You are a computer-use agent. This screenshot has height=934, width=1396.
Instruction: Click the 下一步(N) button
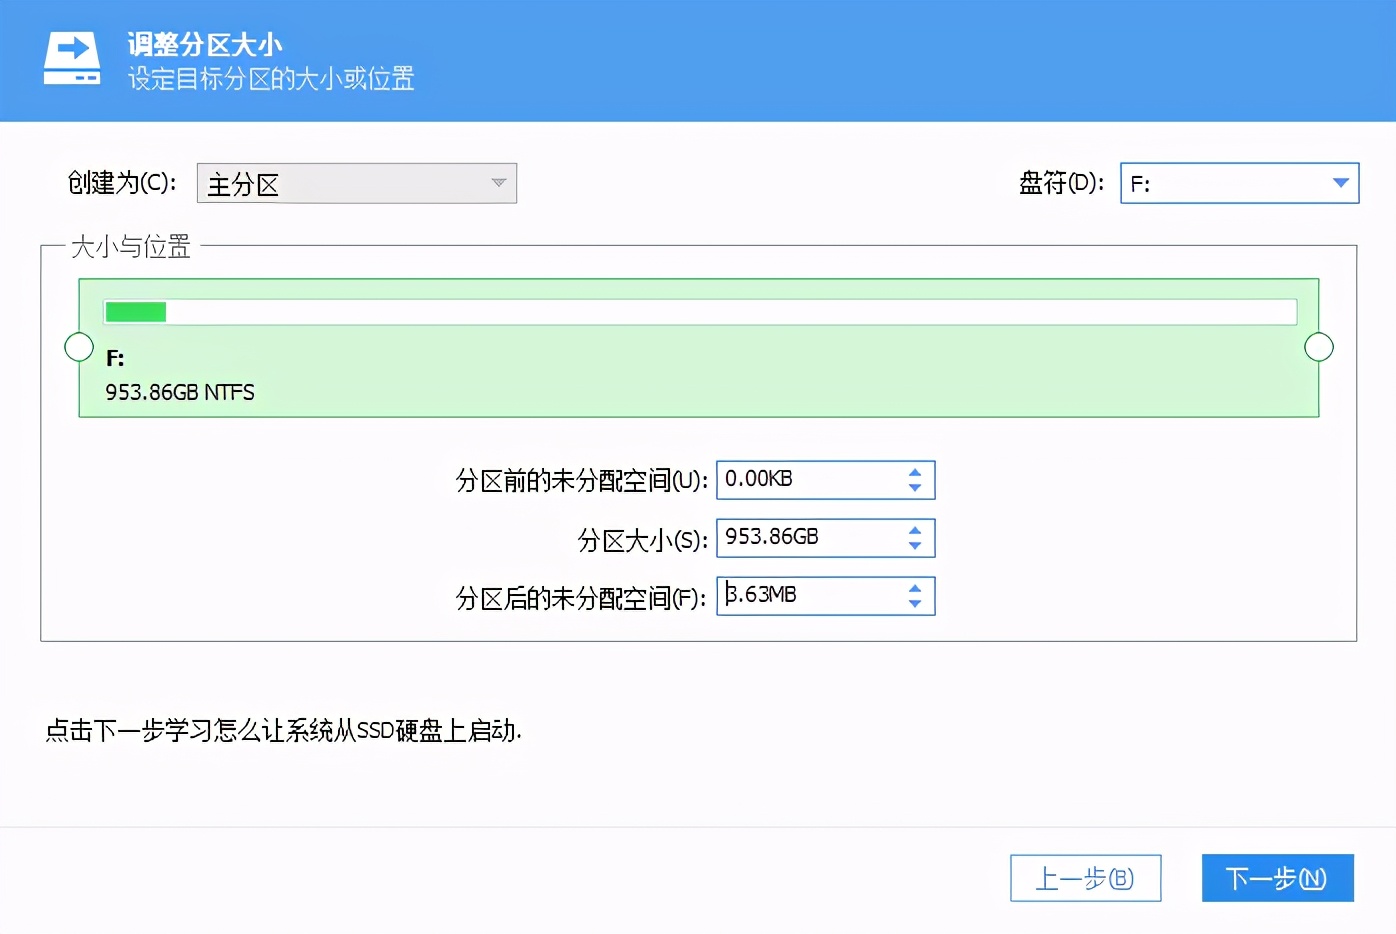click(x=1277, y=878)
